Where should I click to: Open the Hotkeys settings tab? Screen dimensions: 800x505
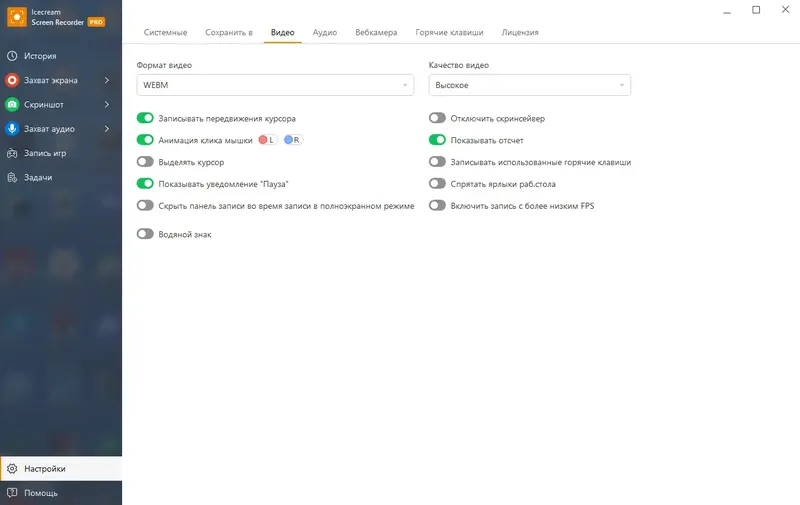pyautogui.click(x=449, y=33)
